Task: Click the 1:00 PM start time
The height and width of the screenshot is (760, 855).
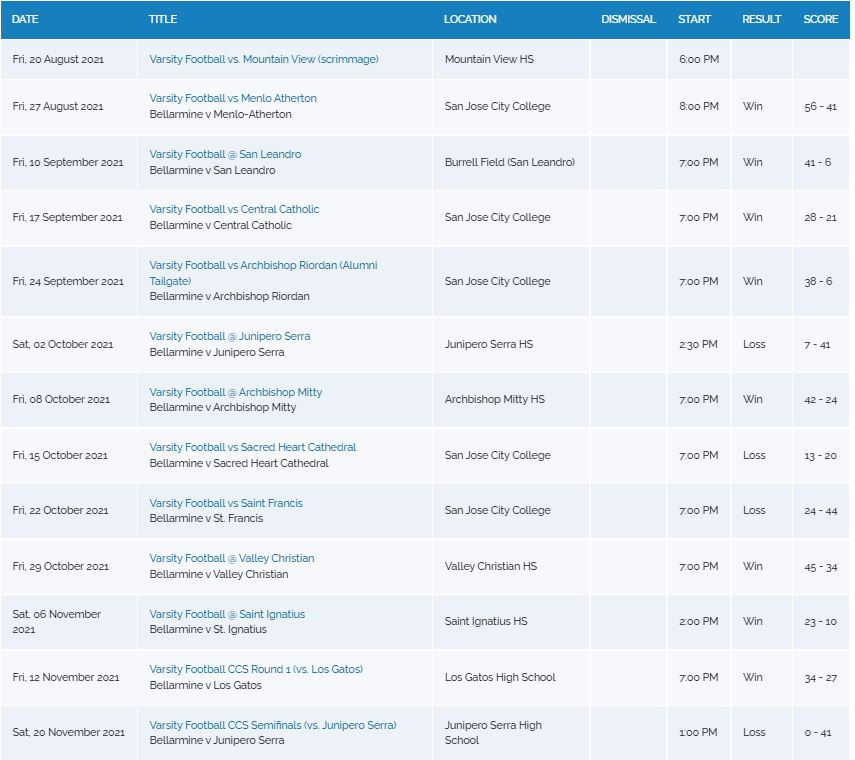Action: pos(698,732)
